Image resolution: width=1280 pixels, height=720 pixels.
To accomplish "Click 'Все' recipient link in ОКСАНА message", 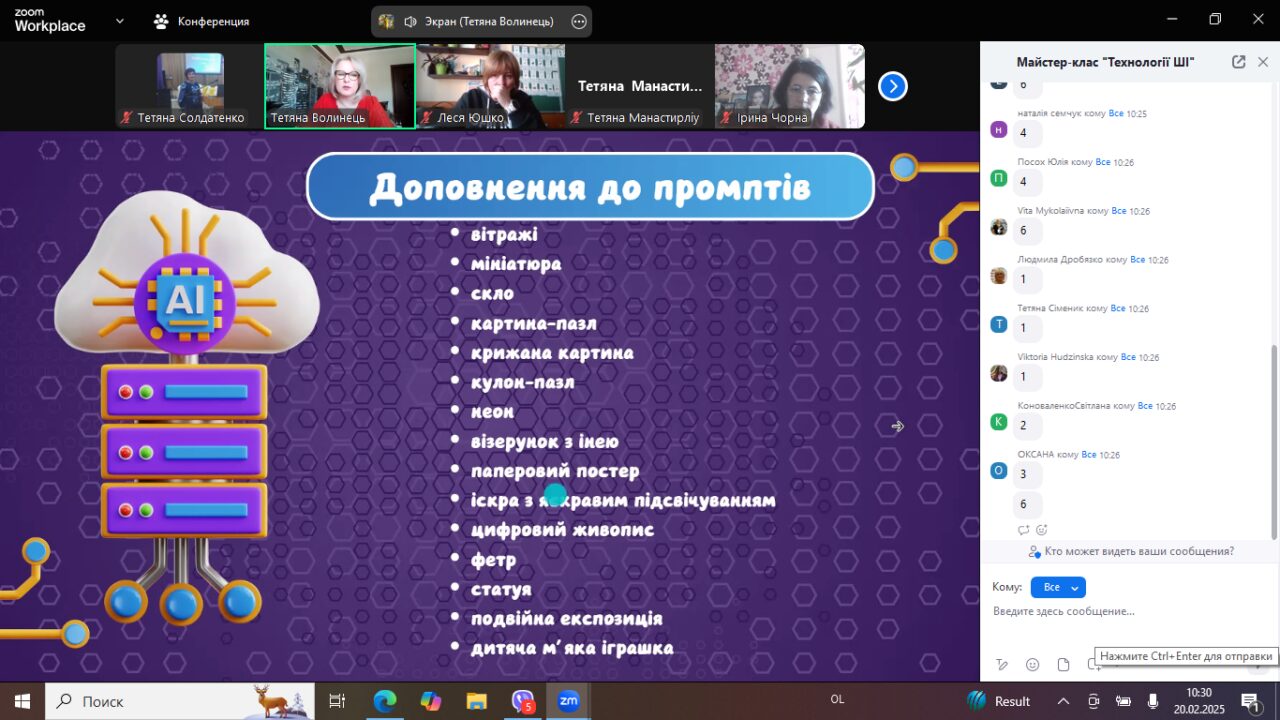I will 1090,455.
